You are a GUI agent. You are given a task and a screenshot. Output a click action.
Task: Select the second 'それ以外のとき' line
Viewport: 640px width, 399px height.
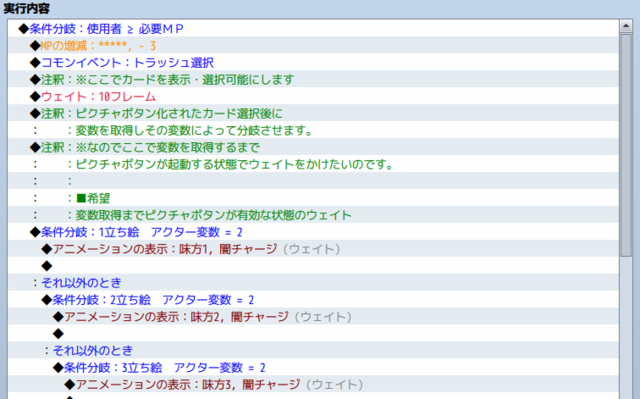click(313, 350)
